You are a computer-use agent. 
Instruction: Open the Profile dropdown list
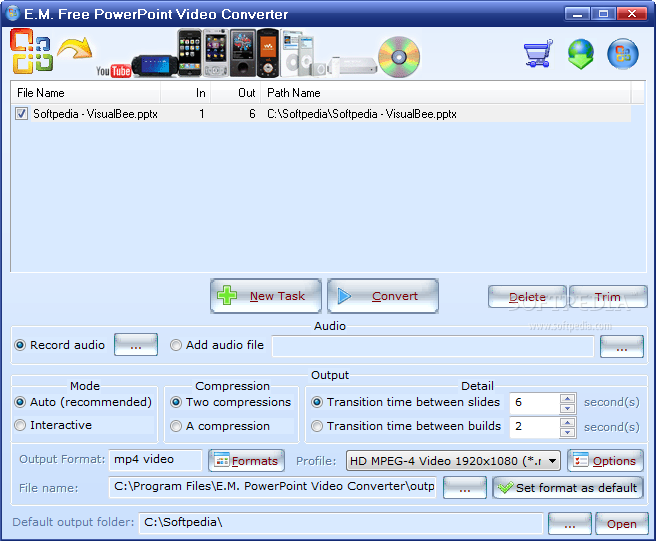[x=552, y=461]
